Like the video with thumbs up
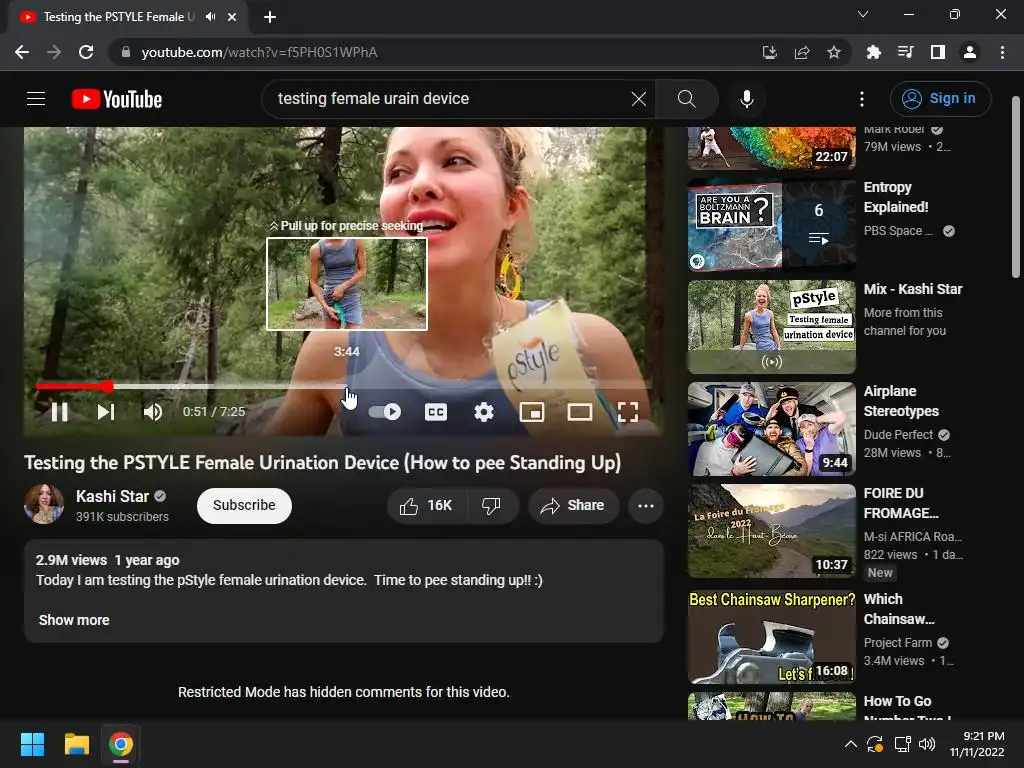This screenshot has height=768, width=1024. (427, 505)
